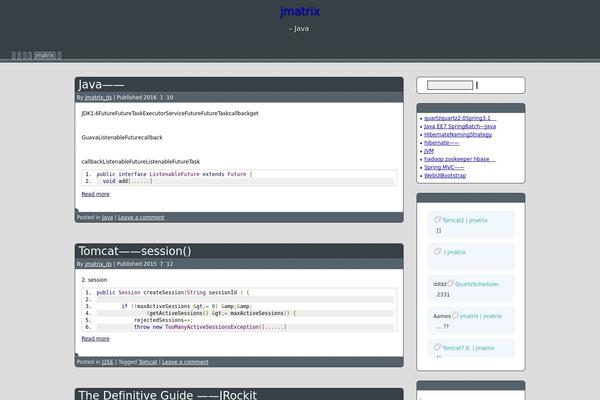Click the 'Published 2016 1 10' date text

coord(145,98)
